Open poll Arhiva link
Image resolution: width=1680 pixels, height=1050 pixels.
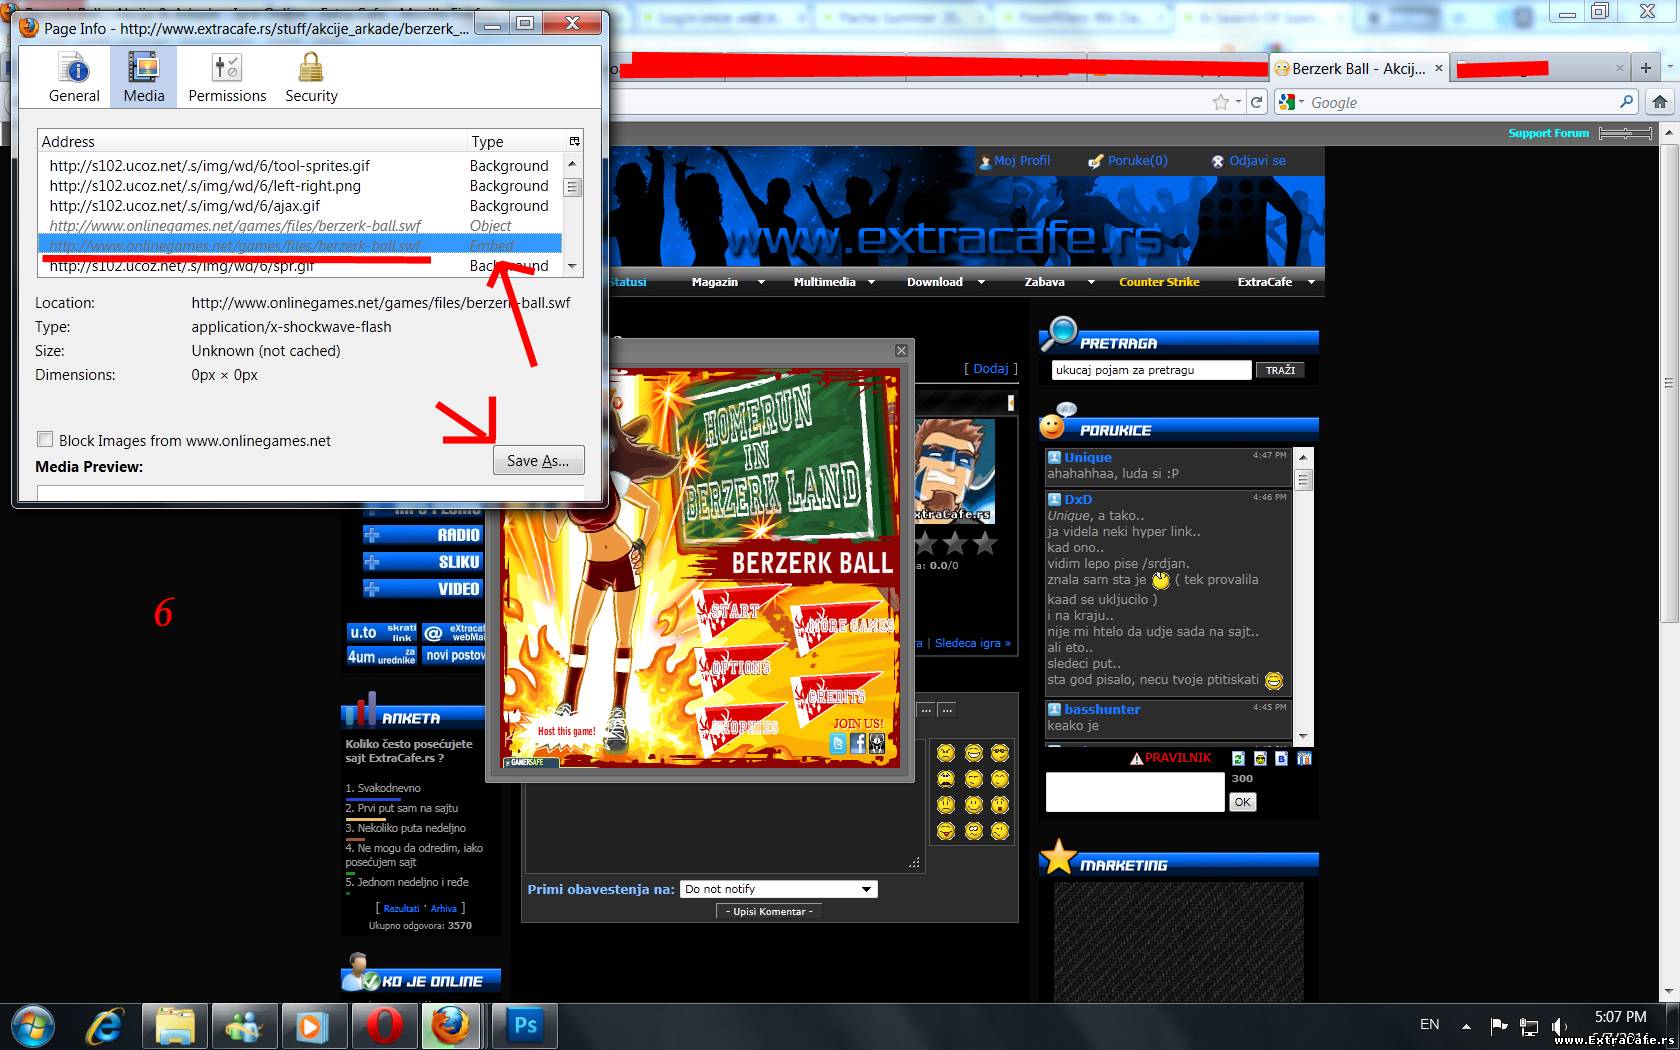pyautogui.click(x=444, y=909)
